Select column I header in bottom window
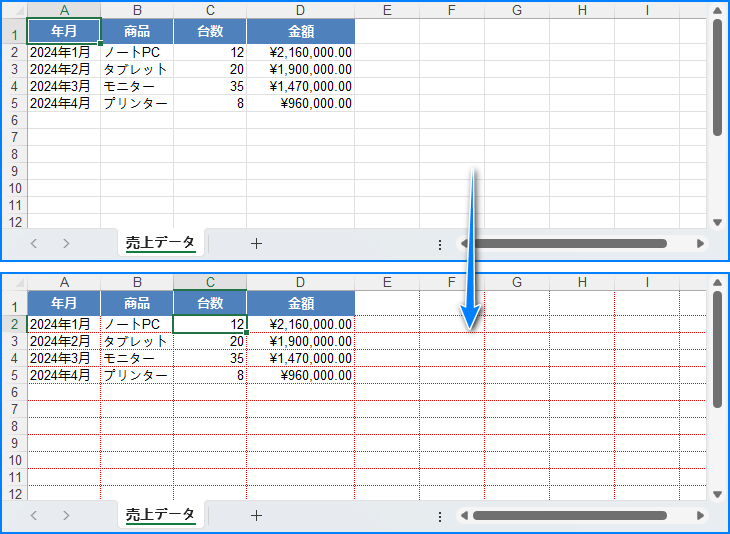Image resolution: width=730 pixels, height=534 pixels. tap(647, 282)
